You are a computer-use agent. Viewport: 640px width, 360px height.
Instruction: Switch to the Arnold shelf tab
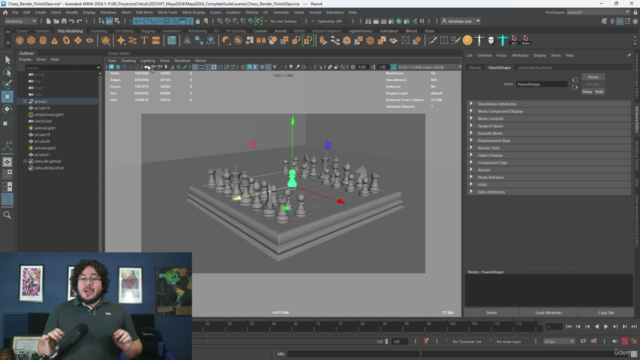pos(280,31)
